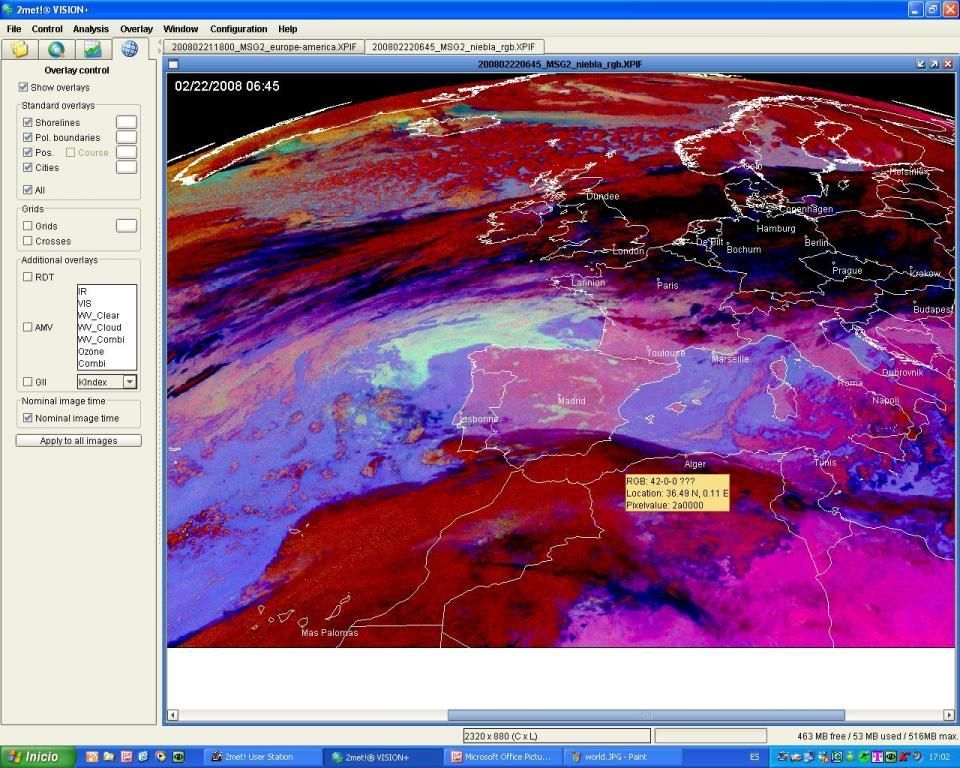
Task: Select the blue globe overlay tab
Action: coord(130,48)
